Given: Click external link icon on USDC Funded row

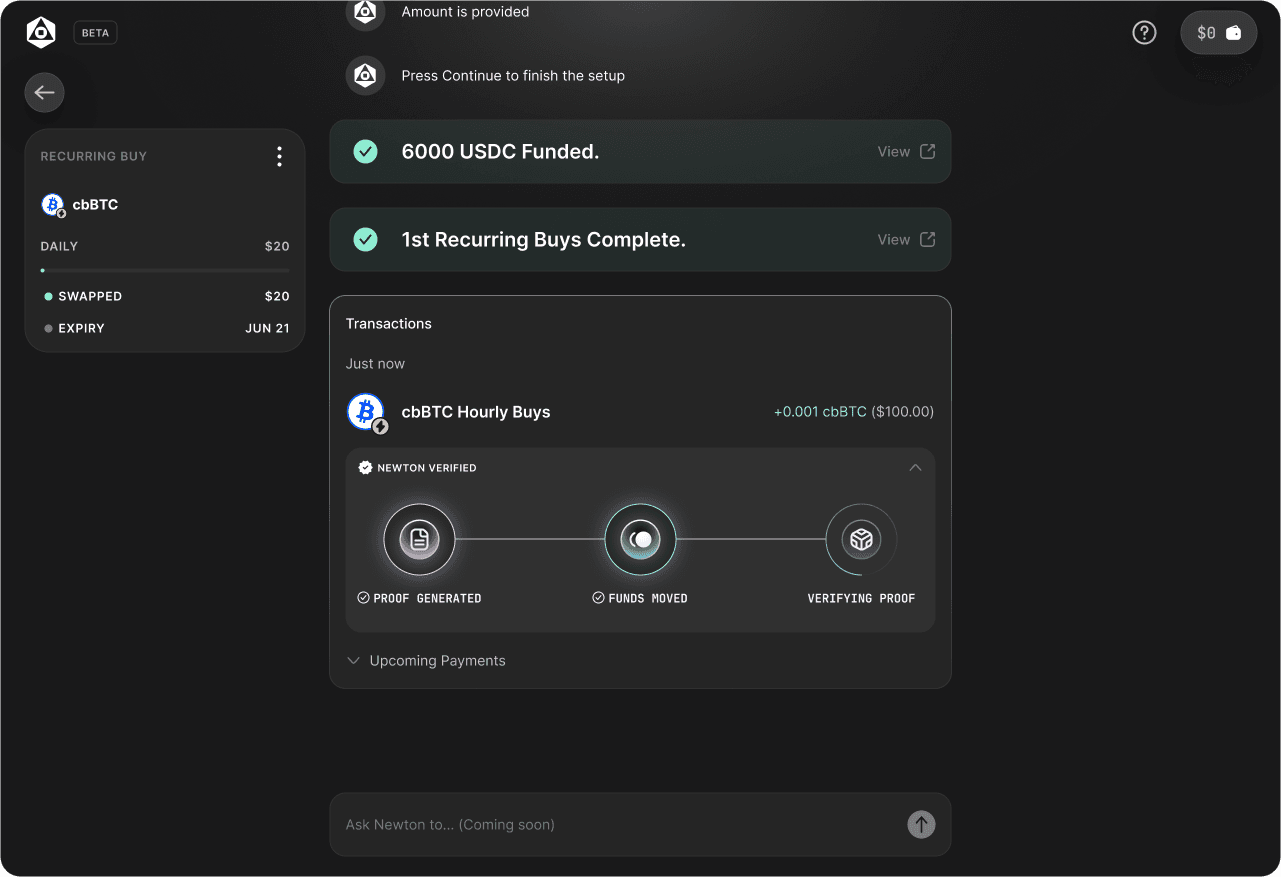Looking at the screenshot, I should pyautogui.click(x=927, y=152).
